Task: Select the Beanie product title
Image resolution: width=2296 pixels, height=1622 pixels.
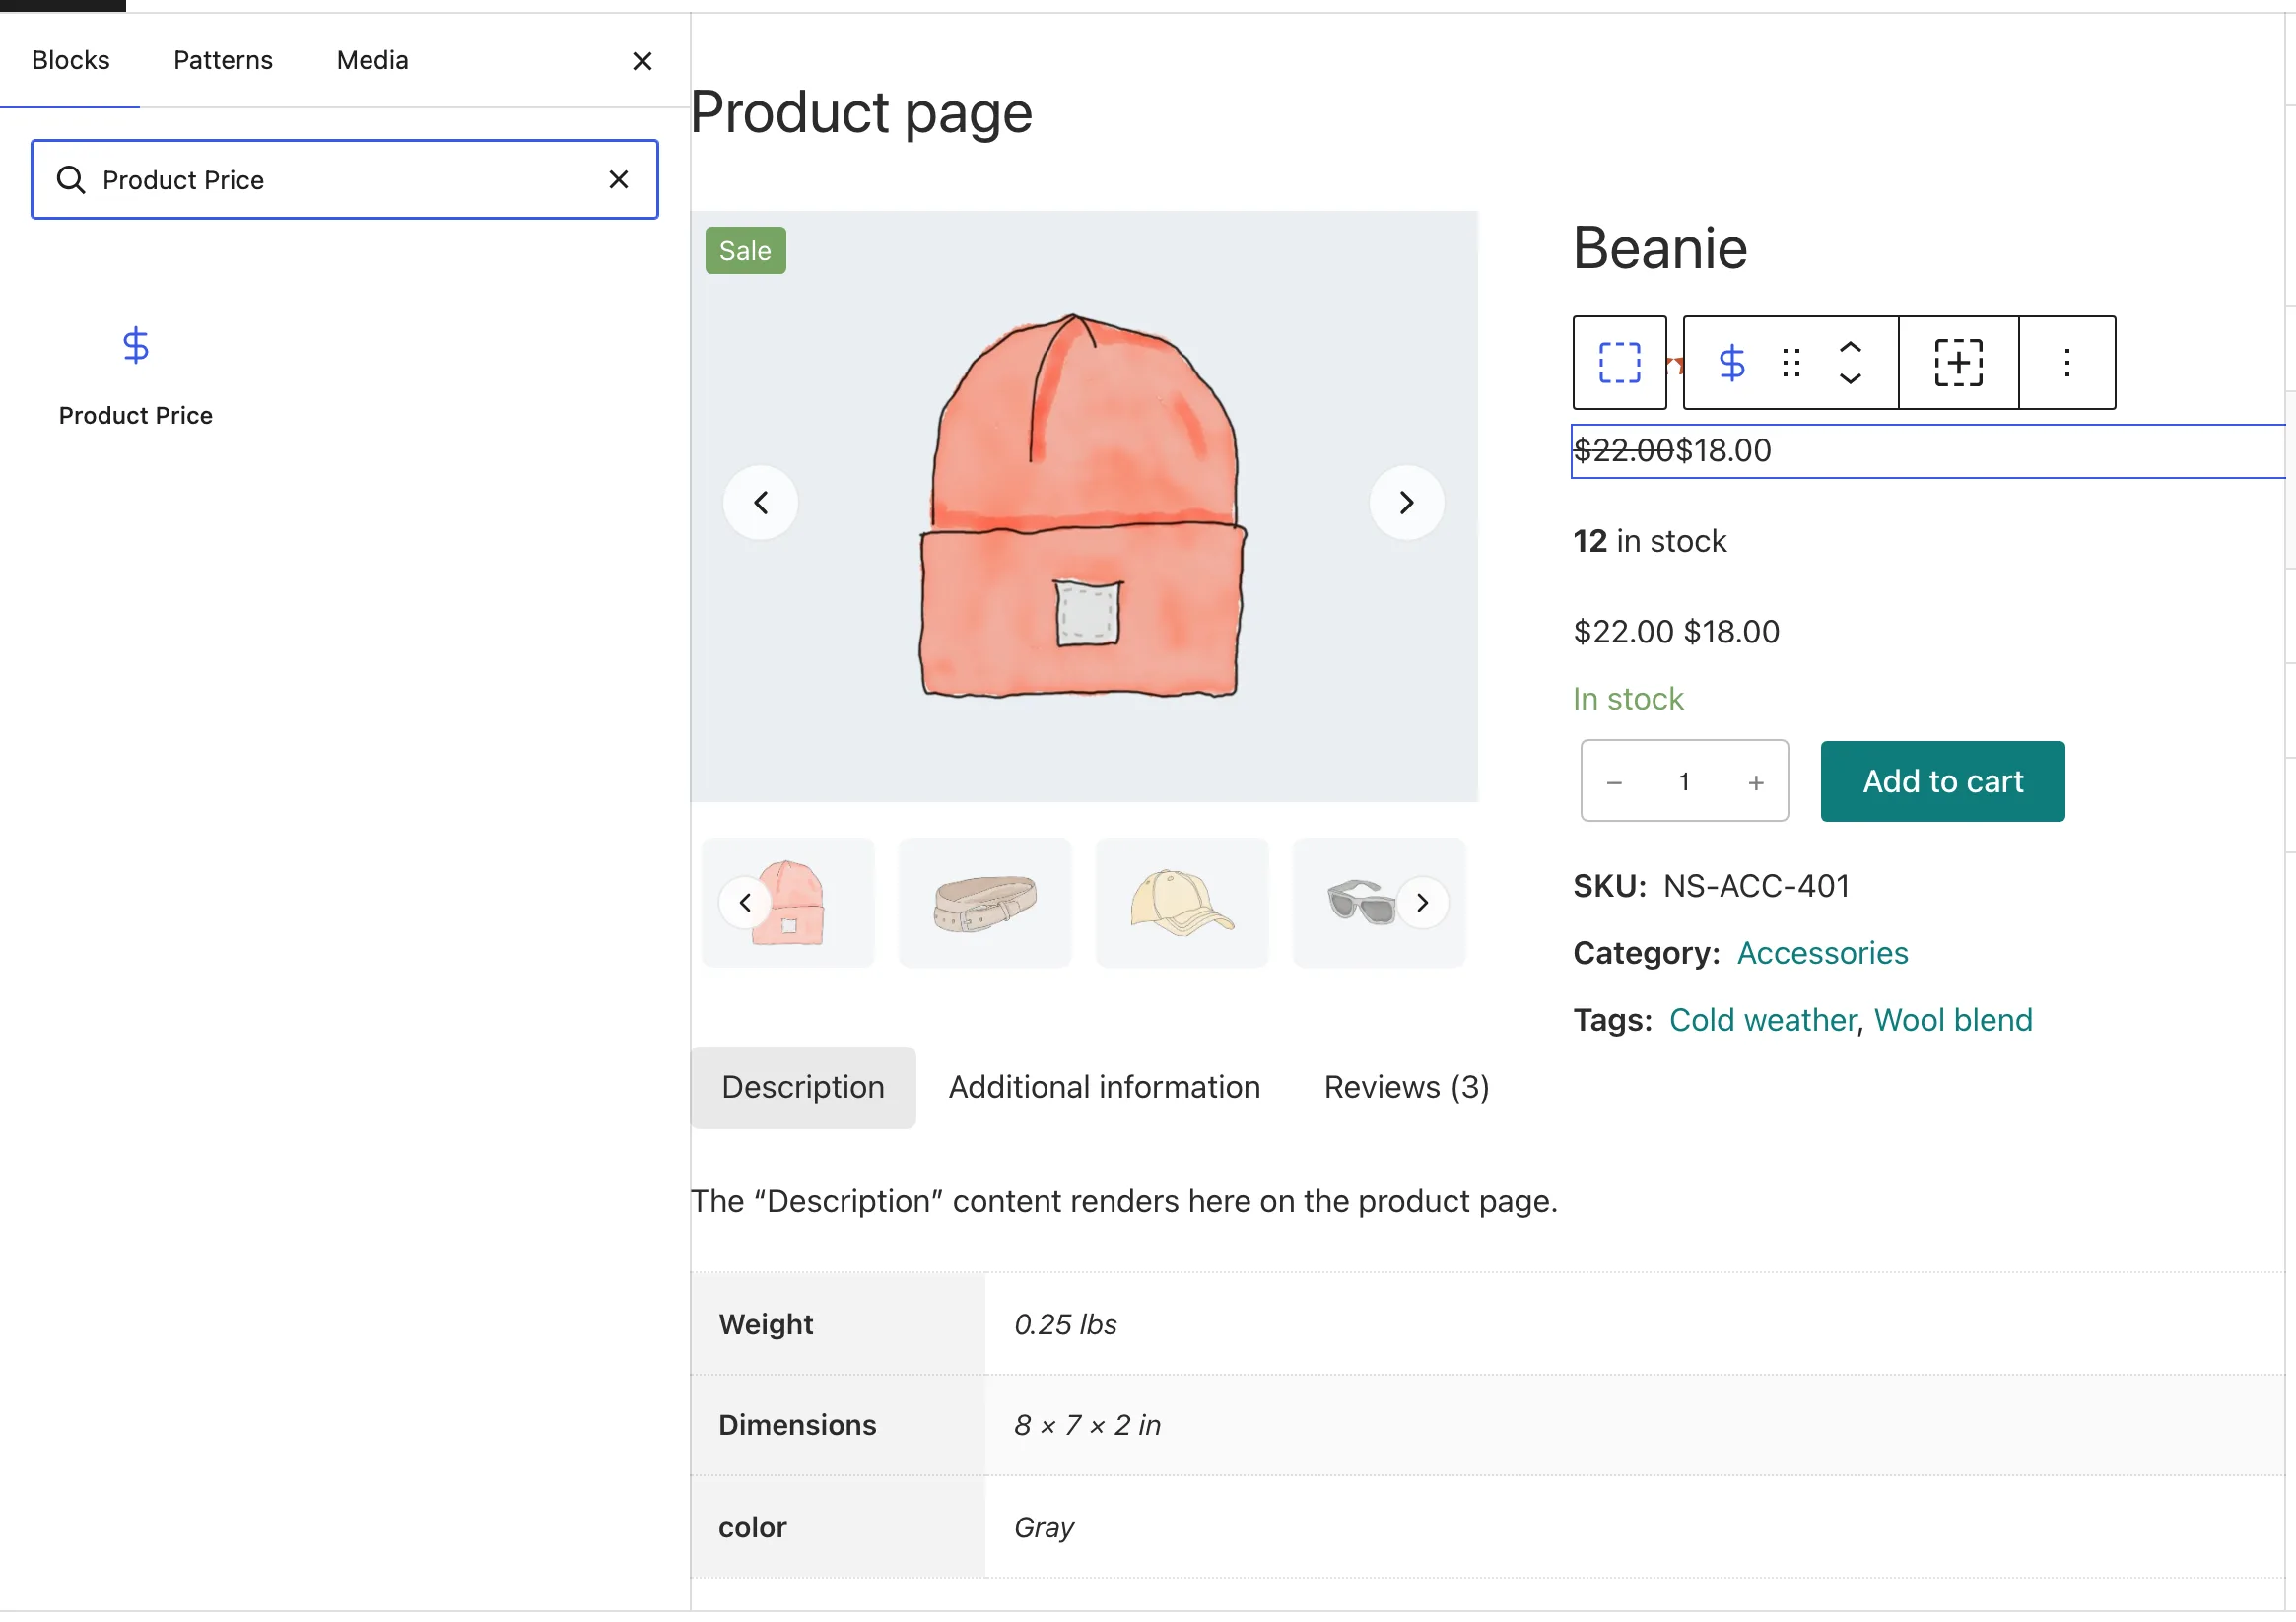Action: click(x=1660, y=248)
